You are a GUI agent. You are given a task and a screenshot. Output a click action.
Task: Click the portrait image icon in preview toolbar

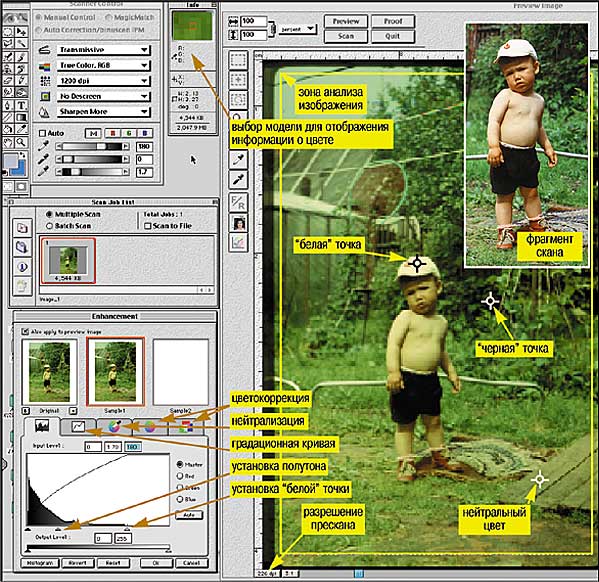point(239,222)
